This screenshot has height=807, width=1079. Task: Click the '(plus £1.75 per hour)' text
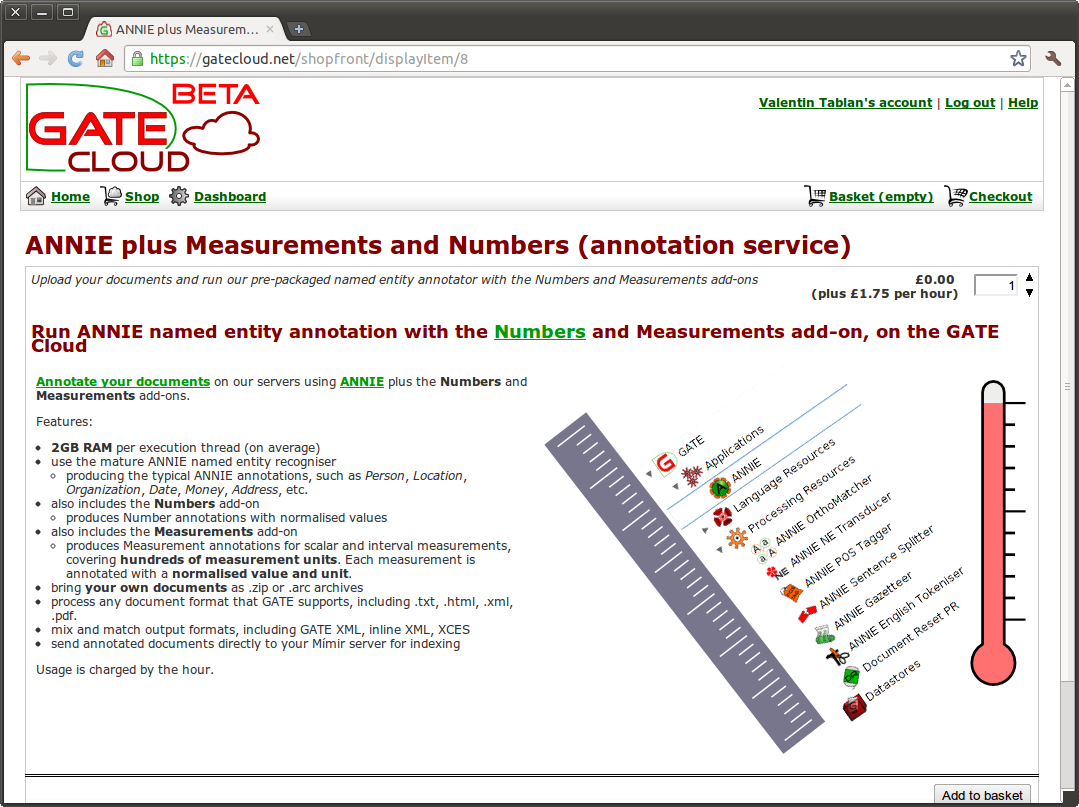point(884,294)
